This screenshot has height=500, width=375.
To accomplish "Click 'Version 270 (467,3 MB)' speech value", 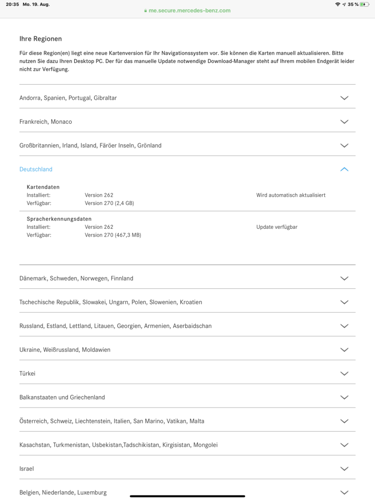I will 113,235.
